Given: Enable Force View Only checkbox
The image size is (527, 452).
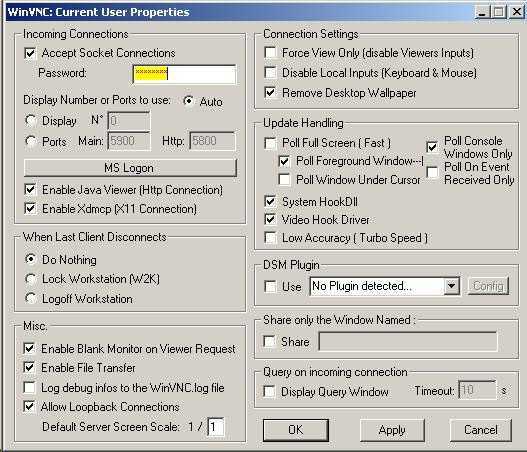Looking at the screenshot, I should click(x=271, y=53).
